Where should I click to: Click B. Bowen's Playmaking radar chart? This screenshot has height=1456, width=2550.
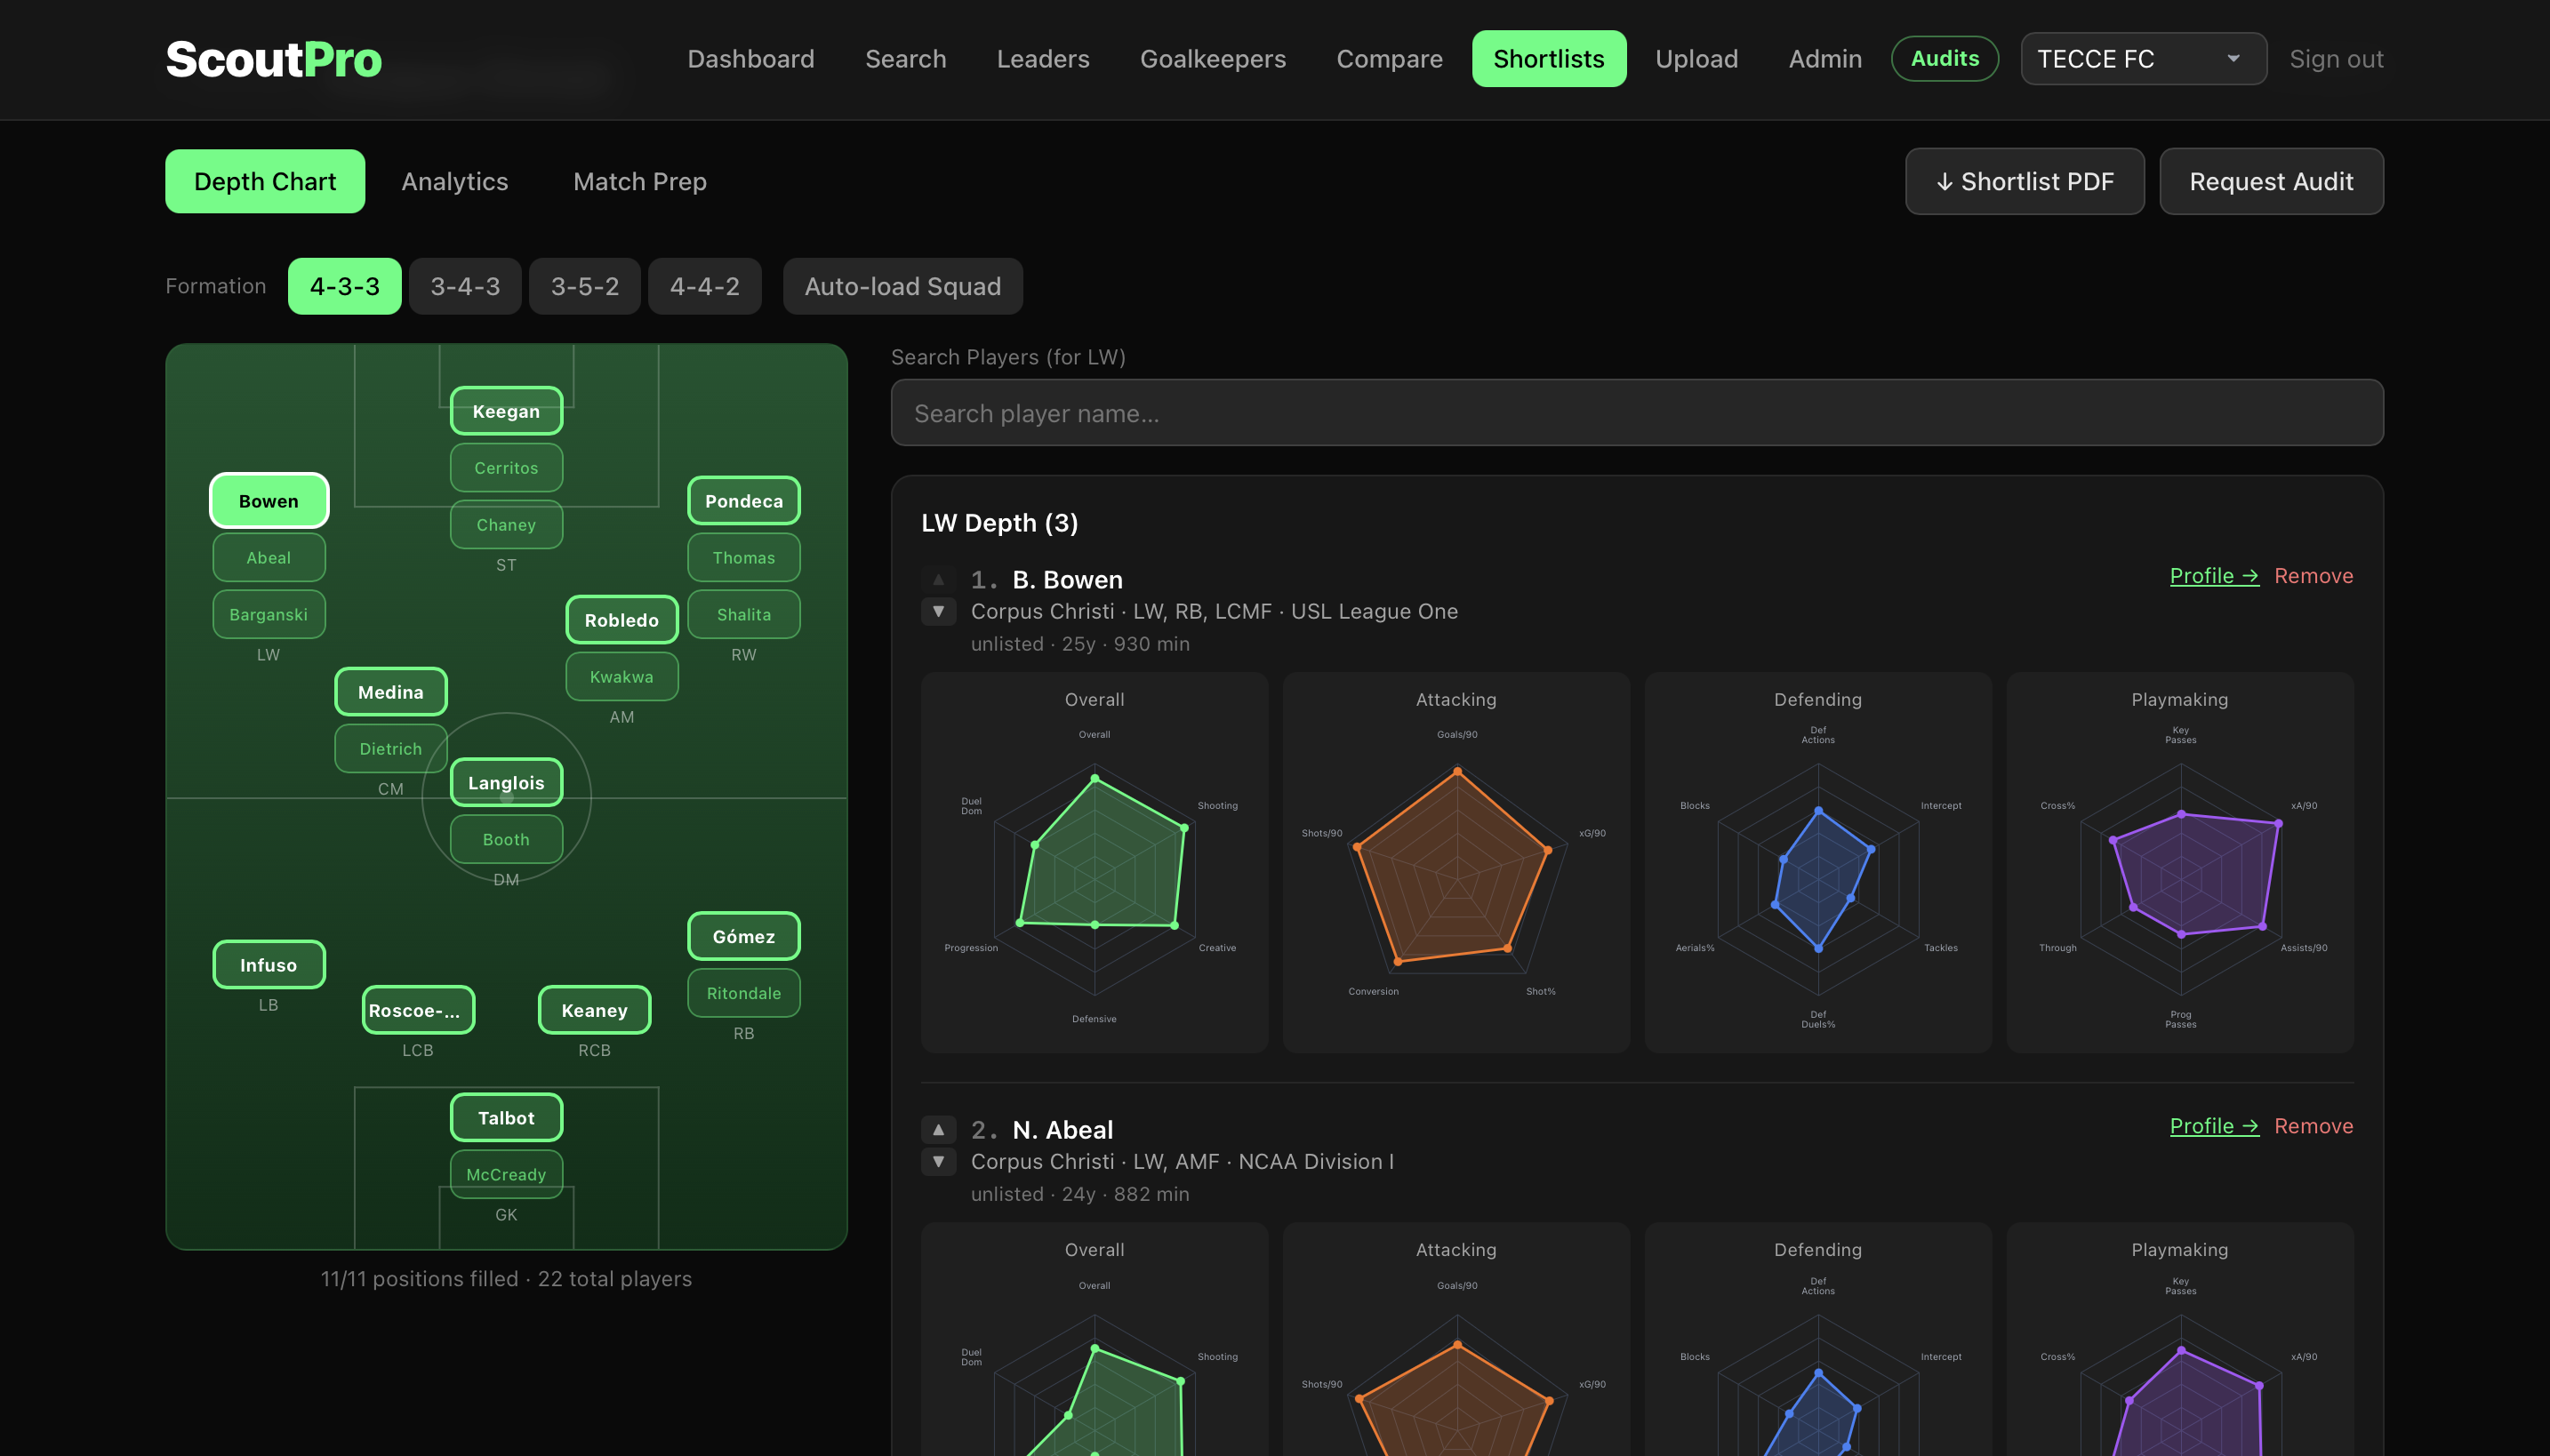coord(2180,862)
